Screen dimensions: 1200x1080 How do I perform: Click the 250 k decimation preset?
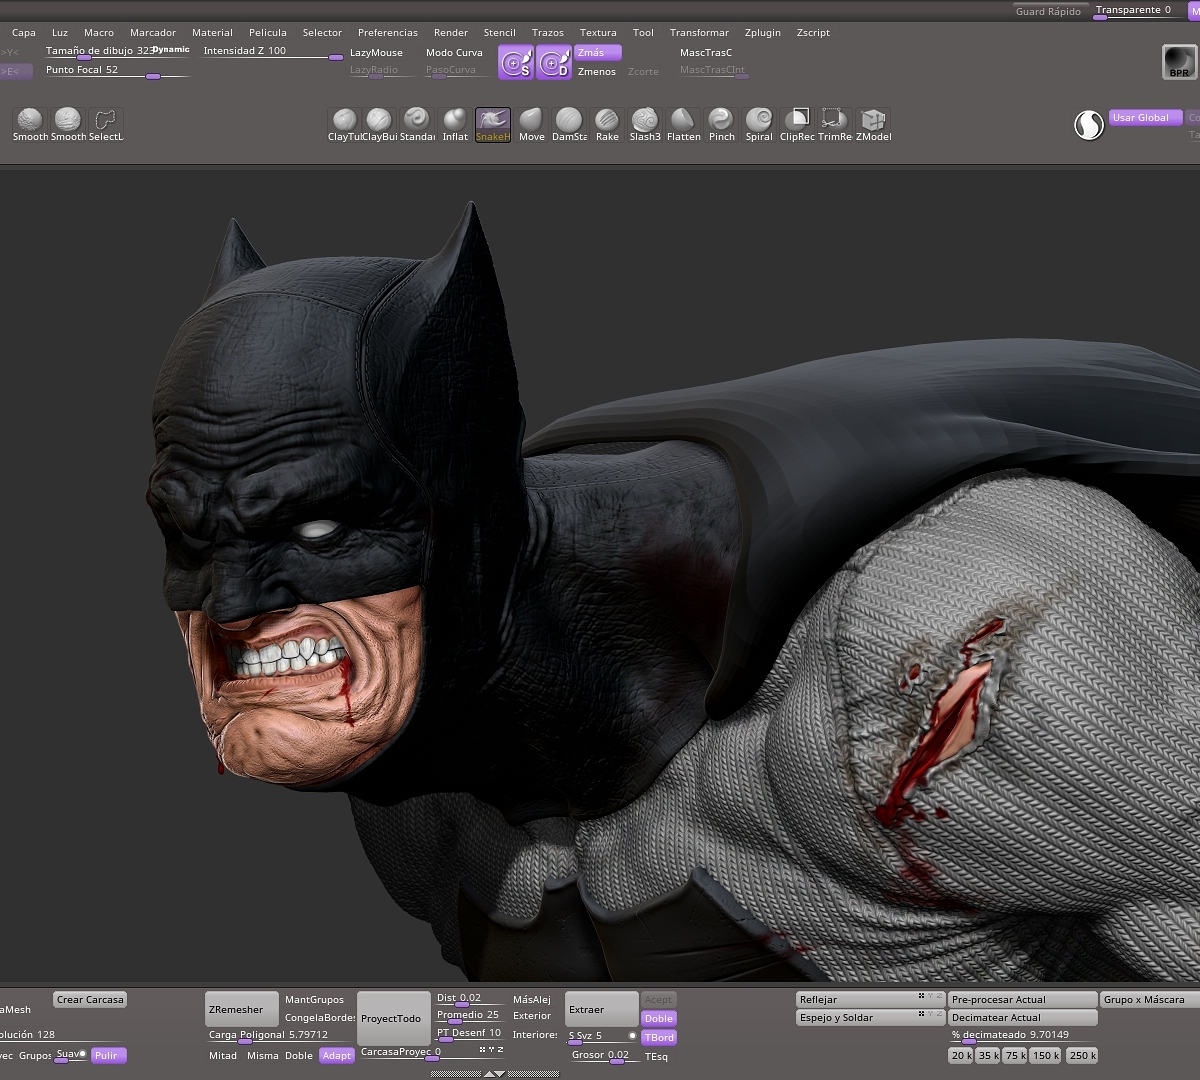coord(1082,1055)
